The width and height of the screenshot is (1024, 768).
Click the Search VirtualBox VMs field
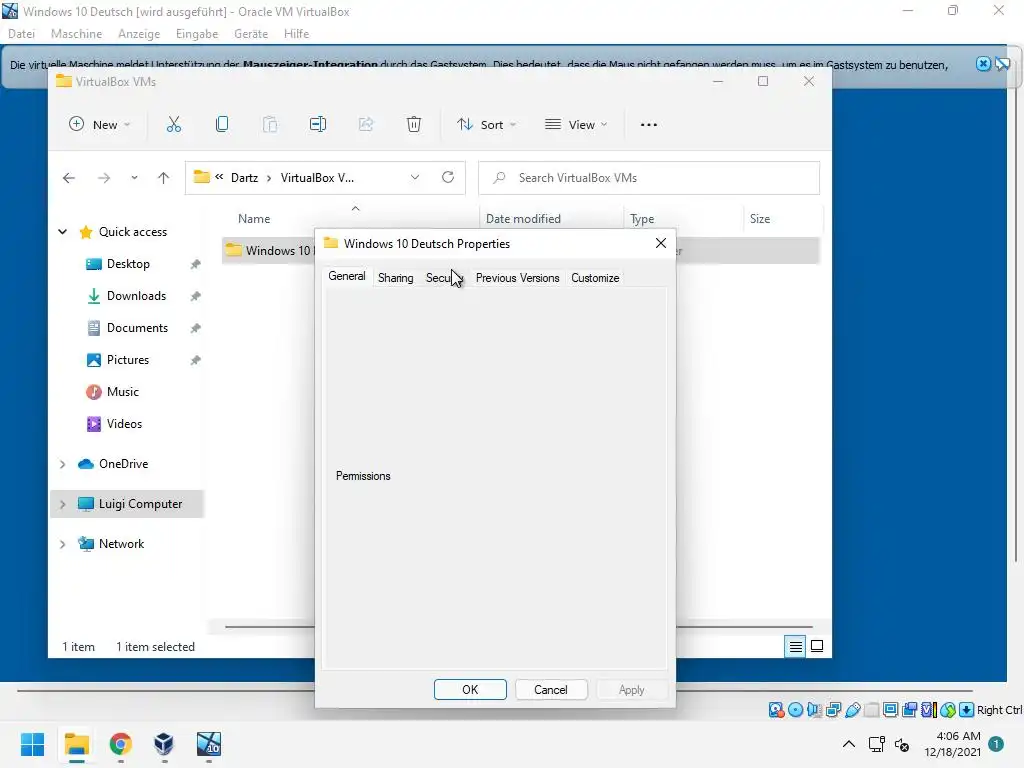pos(649,178)
